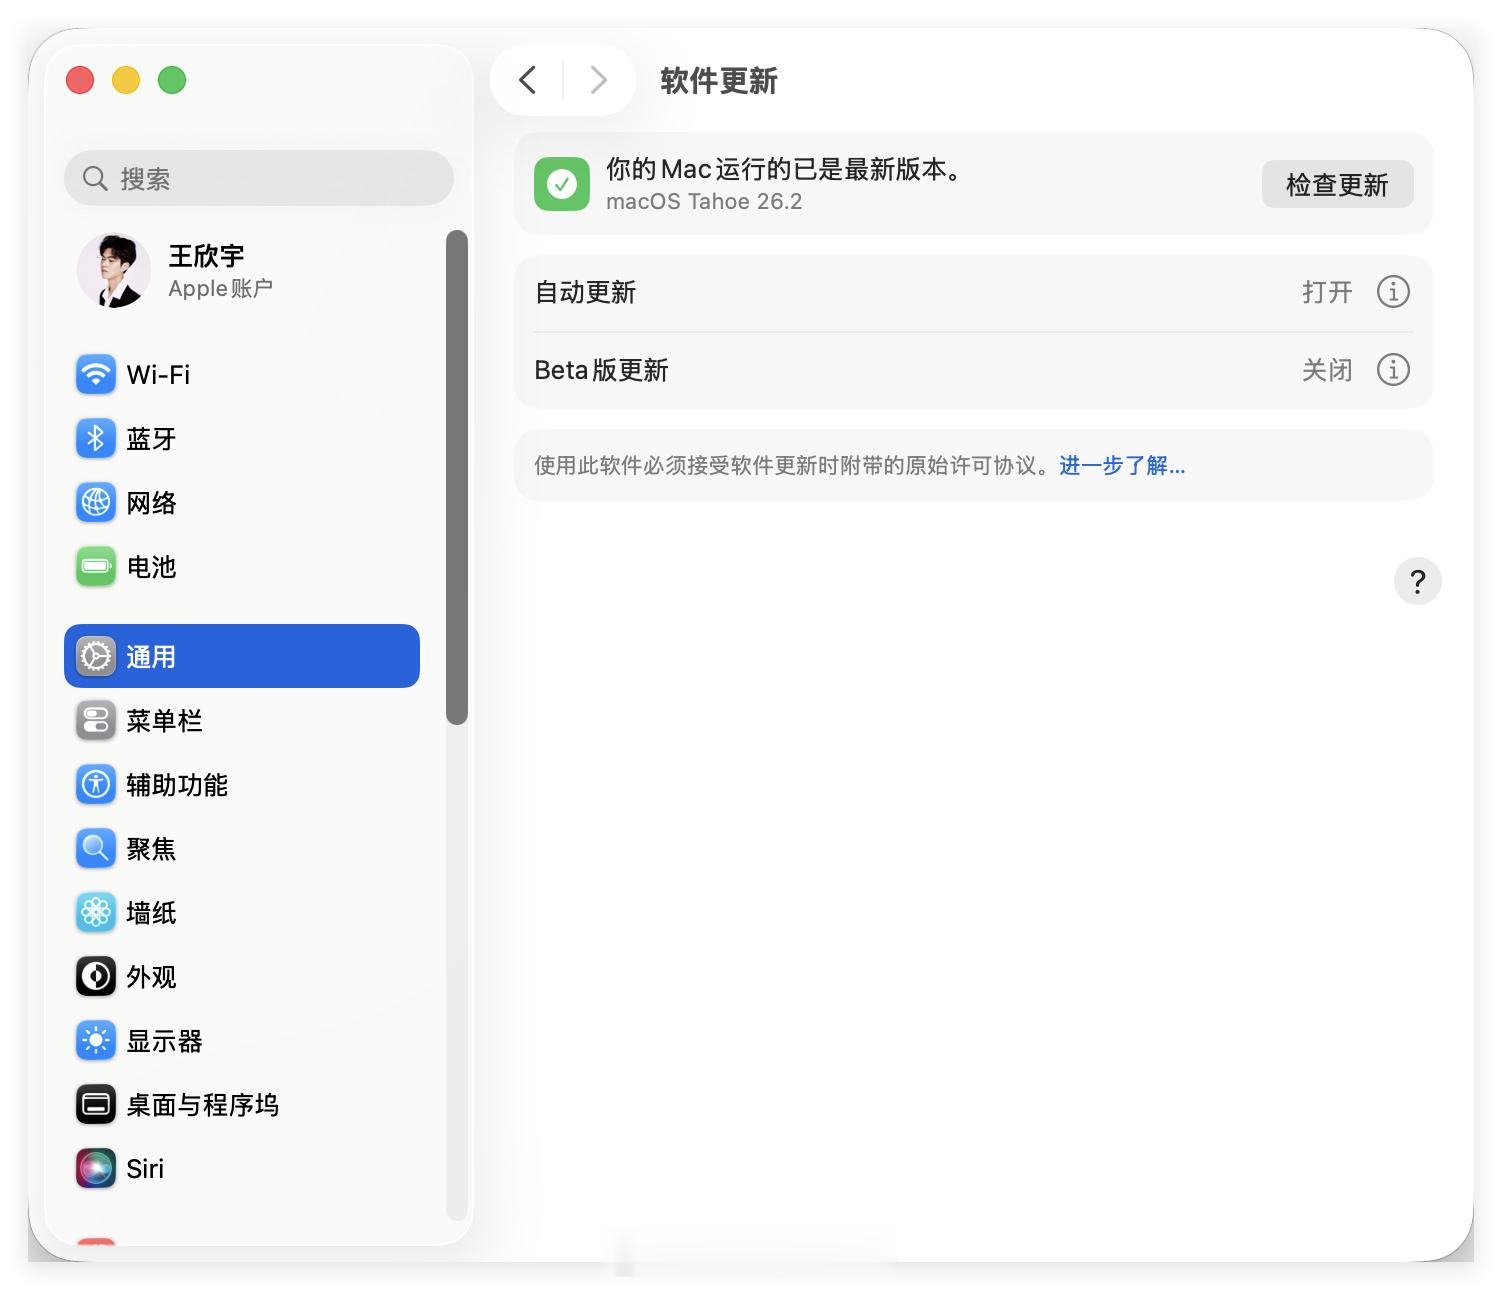Click the Beta版更新 row label

pos(602,370)
